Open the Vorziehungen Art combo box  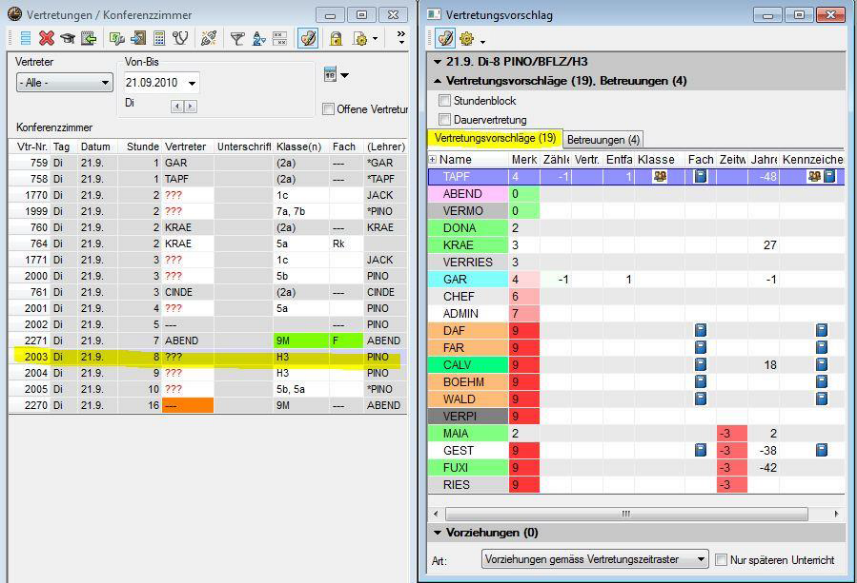pyautogui.click(x=595, y=559)
